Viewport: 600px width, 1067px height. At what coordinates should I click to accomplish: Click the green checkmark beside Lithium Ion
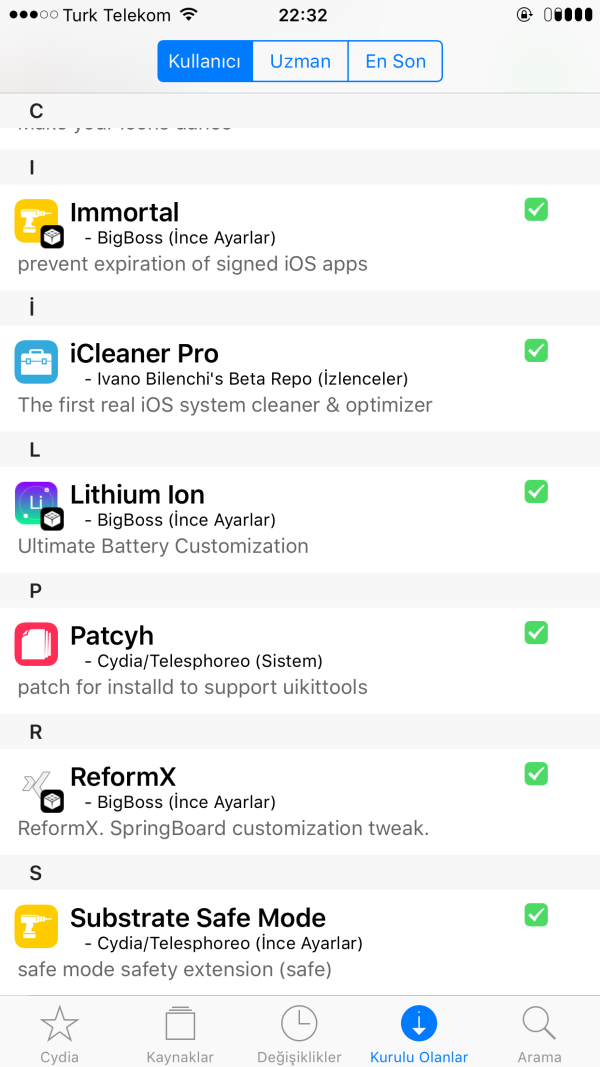click(x=536, y=491)
